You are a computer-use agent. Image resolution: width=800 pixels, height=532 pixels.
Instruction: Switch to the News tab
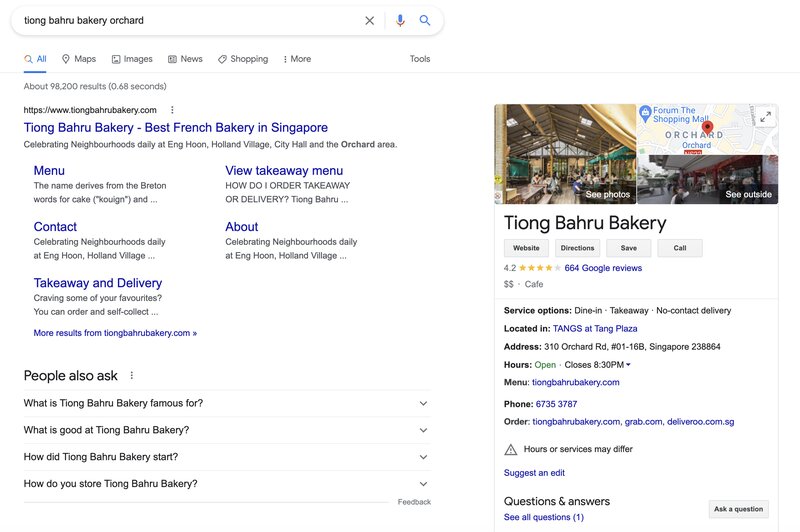[185, 59]
